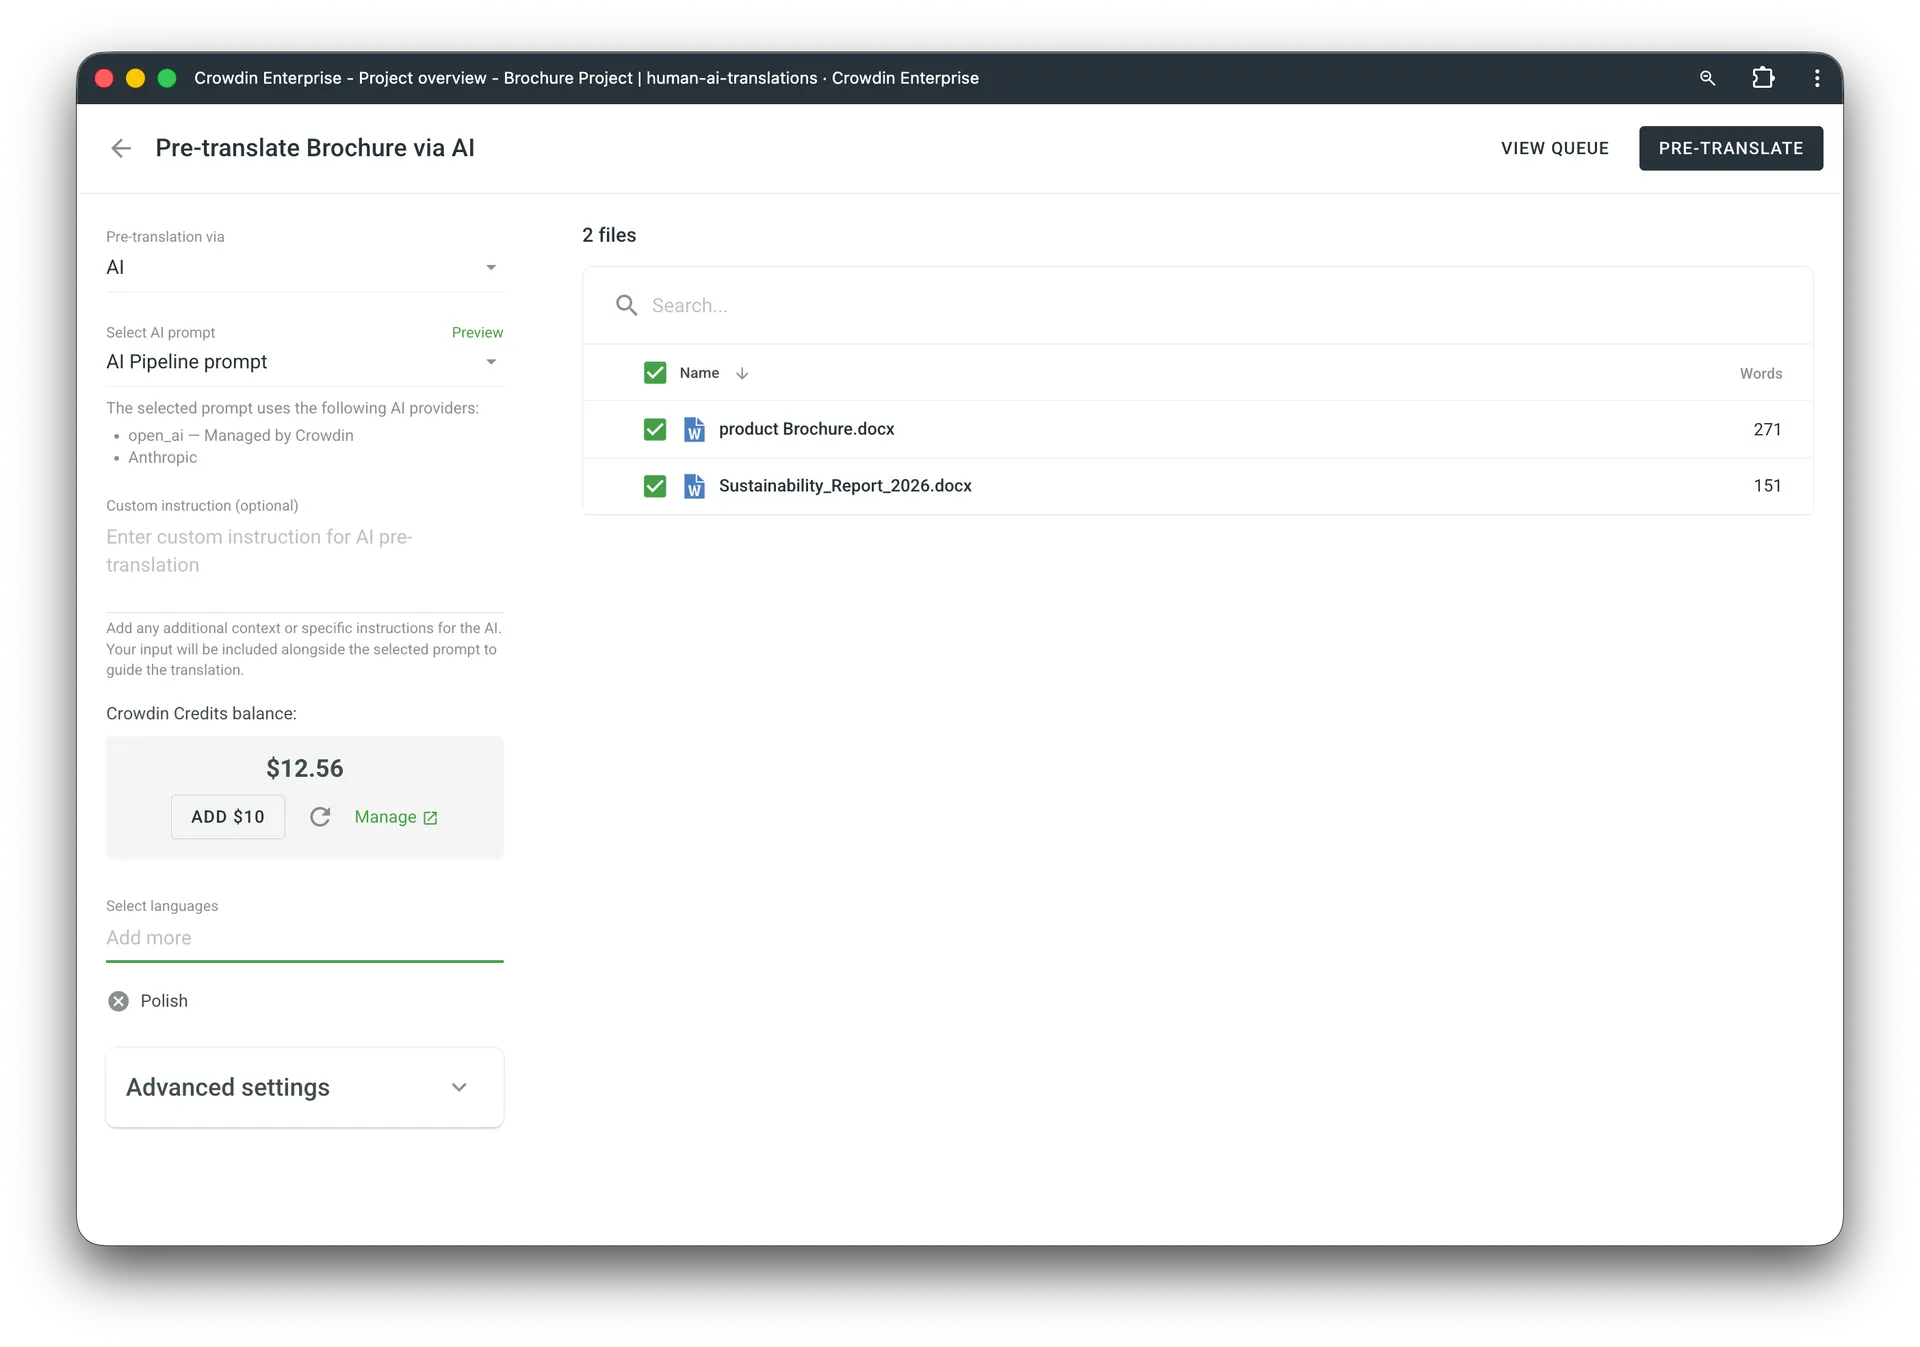This screenshot has height=1347, width=1920.
Task: Click the Name column header
Action: [699, 373]
